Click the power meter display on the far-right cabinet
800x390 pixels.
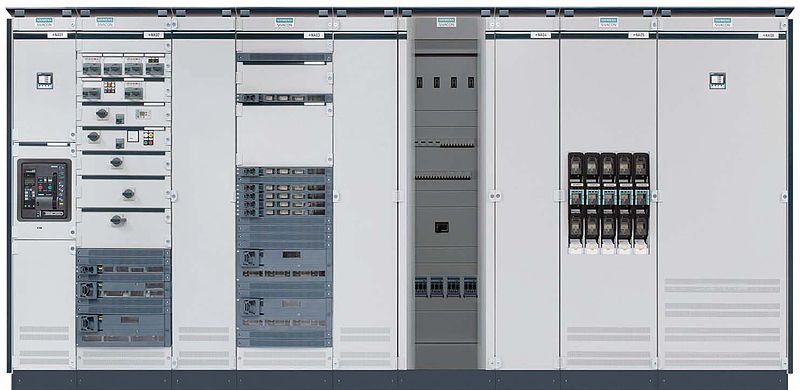pos(717,81)
